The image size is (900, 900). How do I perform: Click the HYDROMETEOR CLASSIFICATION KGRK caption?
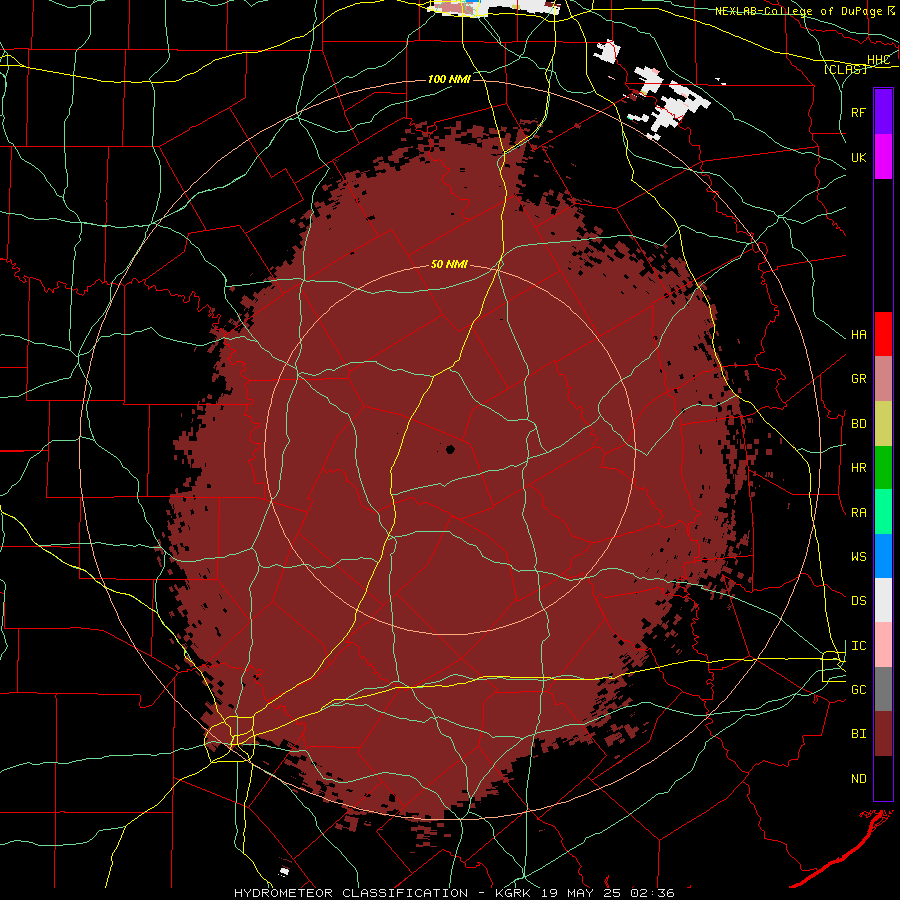(454, 893)
